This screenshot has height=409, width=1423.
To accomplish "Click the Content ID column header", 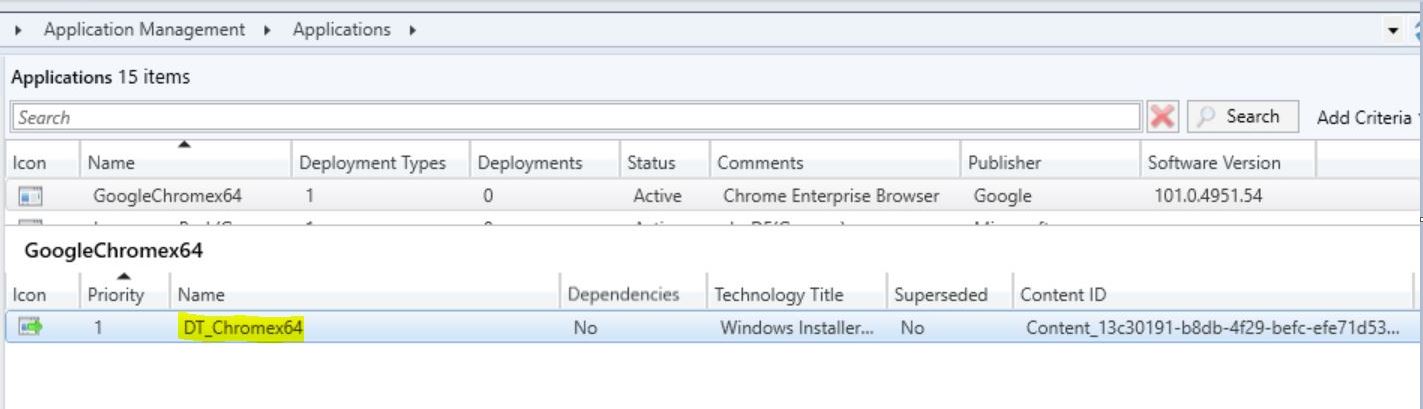I will [x=1212, y=295].
